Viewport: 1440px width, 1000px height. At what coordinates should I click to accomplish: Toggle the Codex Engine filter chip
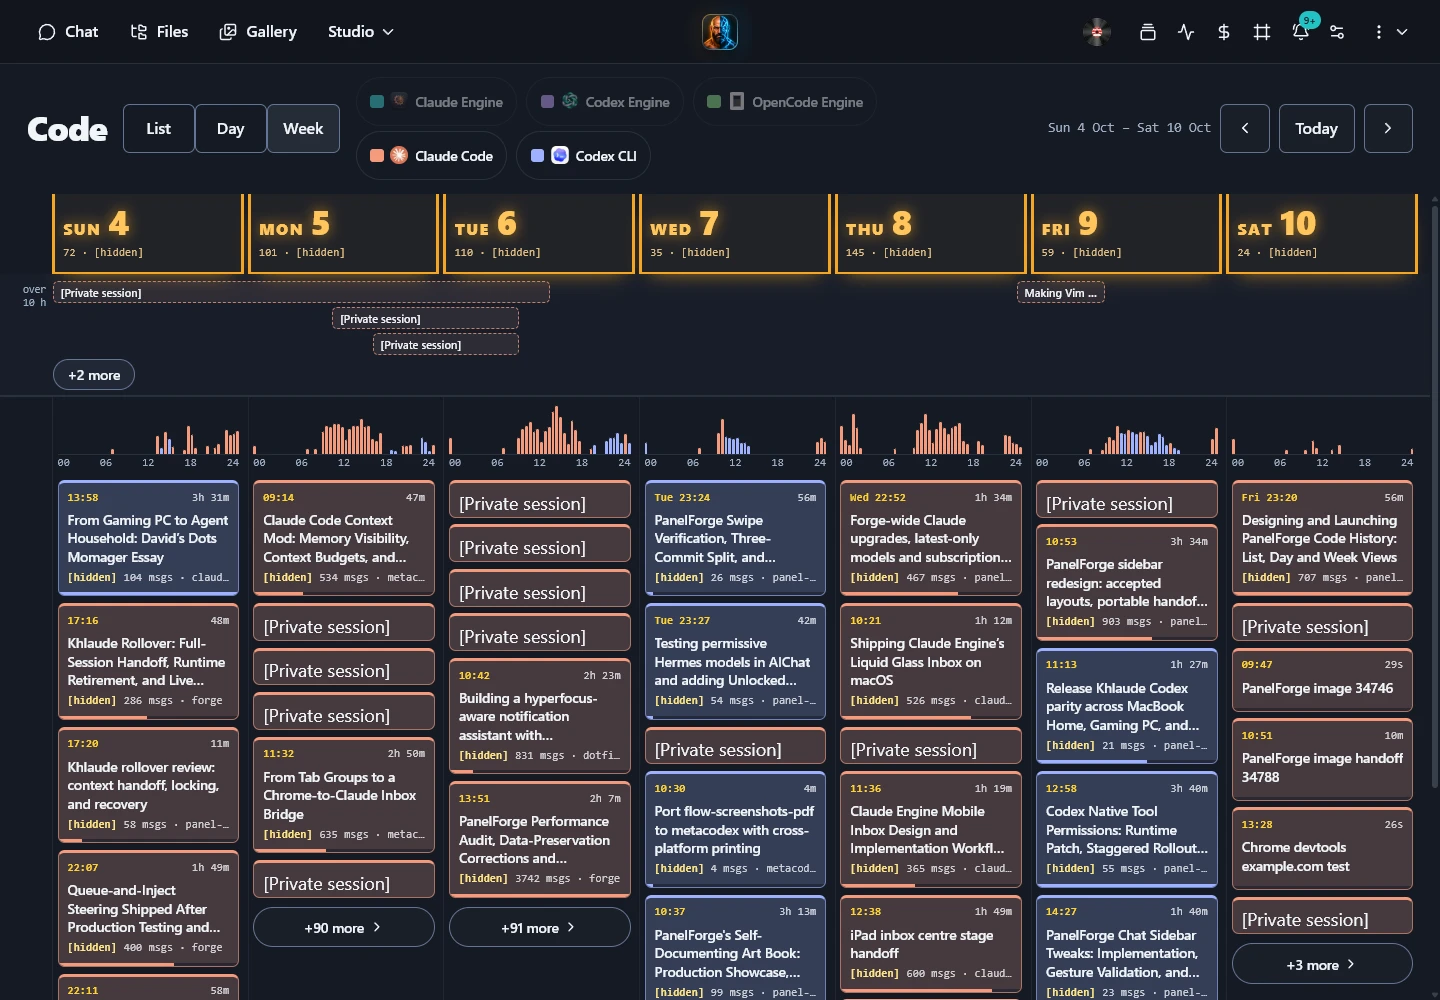point(605,101)
